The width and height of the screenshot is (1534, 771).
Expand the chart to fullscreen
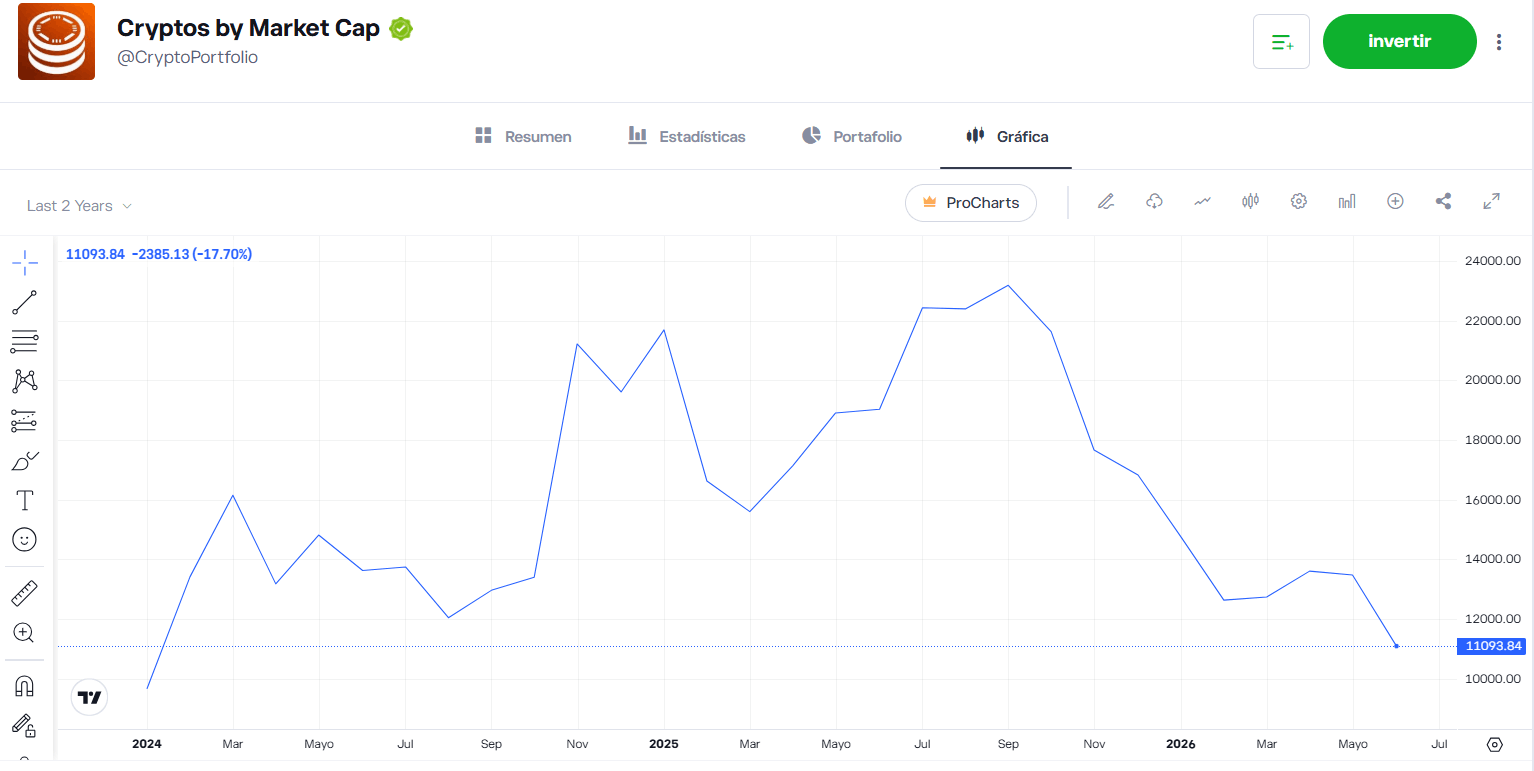click(1491, 202)
